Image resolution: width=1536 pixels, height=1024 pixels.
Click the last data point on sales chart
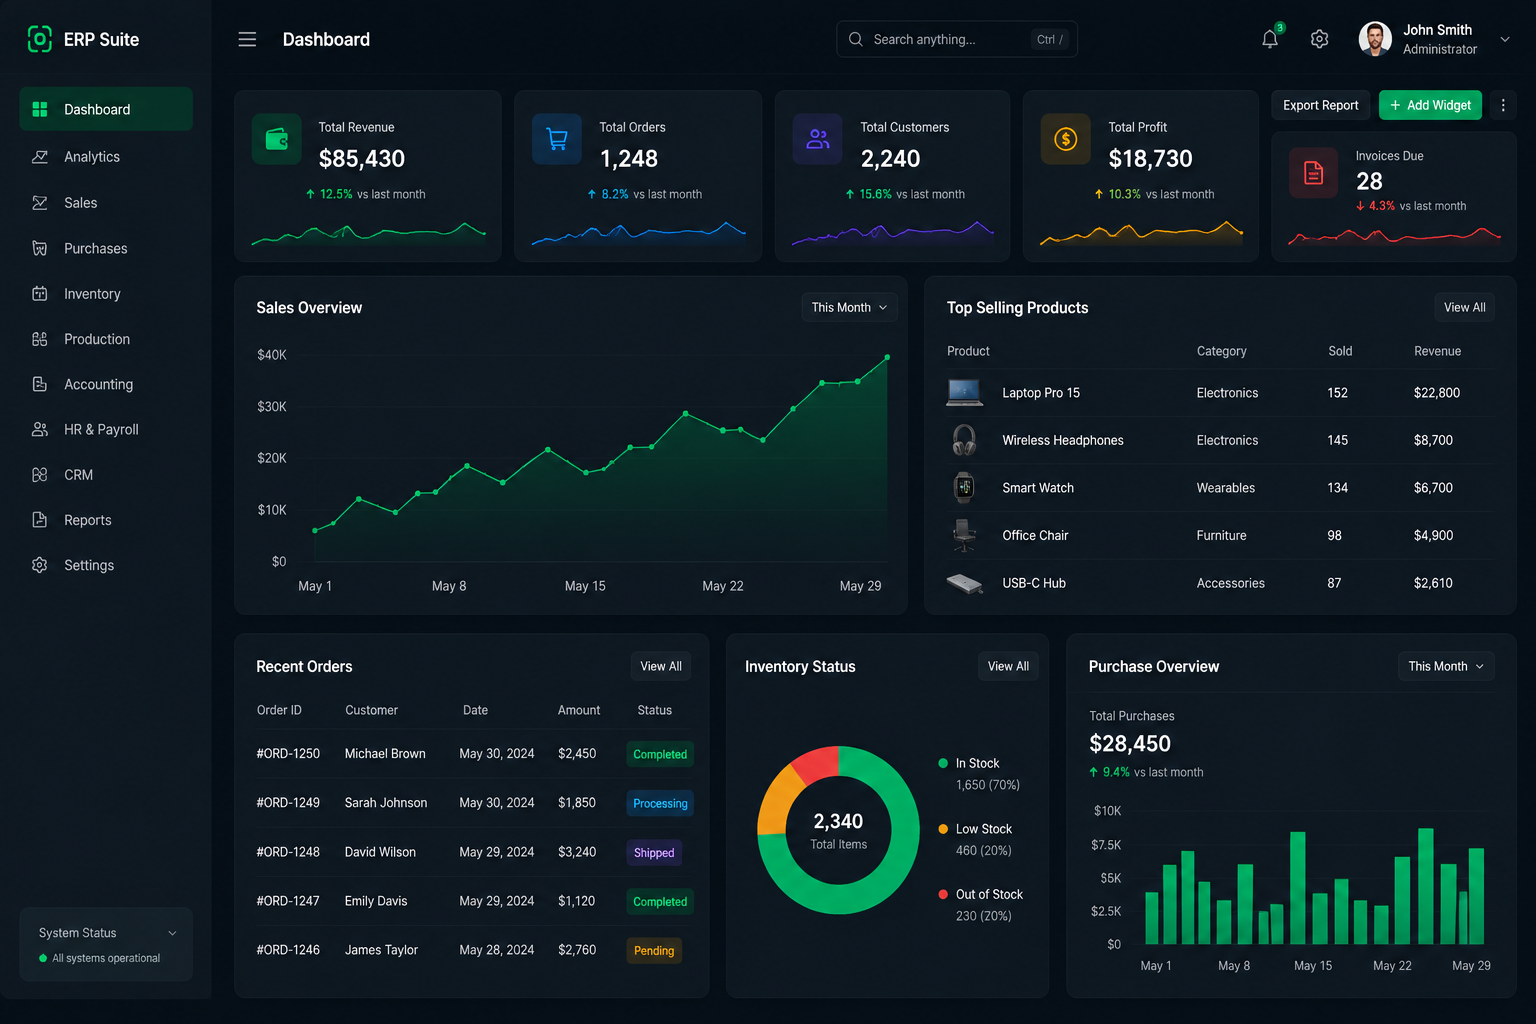887,357
